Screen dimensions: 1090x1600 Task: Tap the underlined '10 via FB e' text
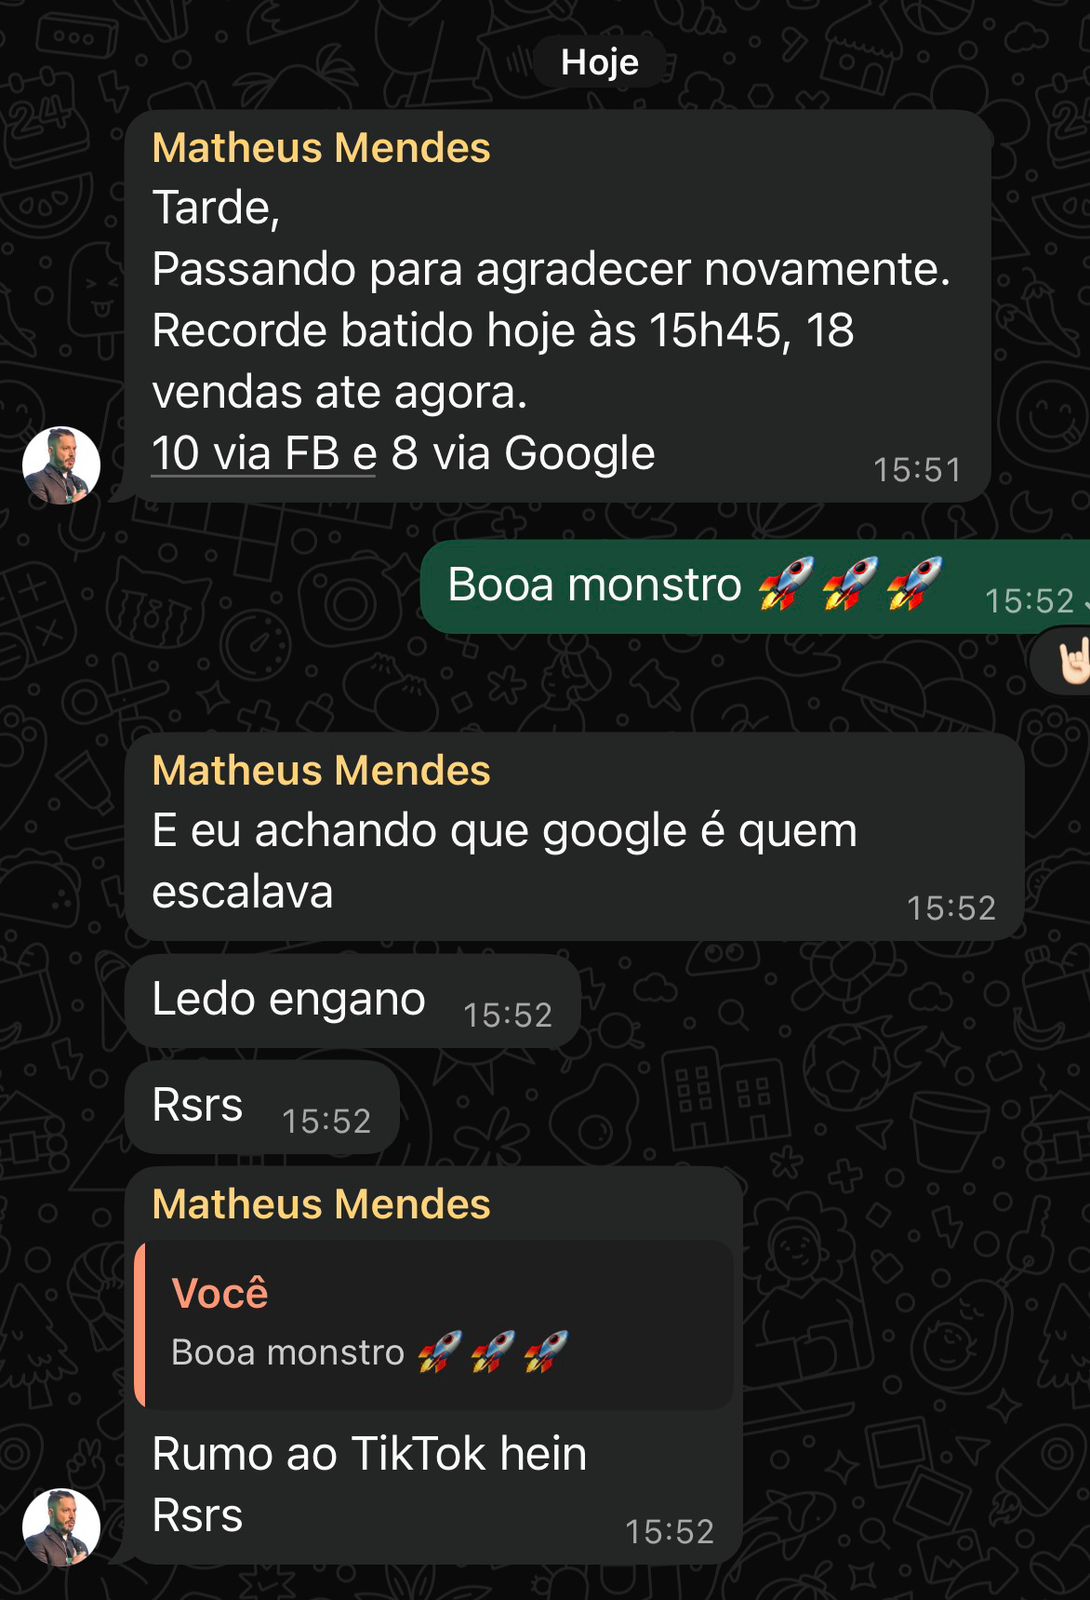point(264,453)
